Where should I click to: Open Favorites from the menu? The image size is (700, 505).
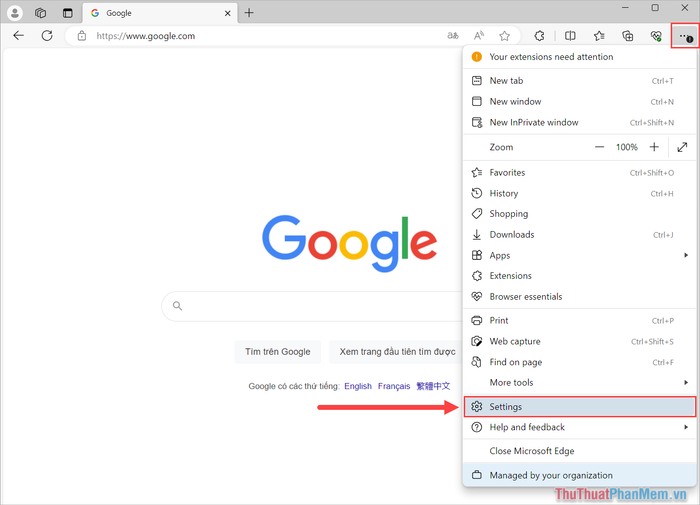coord(579,173)
